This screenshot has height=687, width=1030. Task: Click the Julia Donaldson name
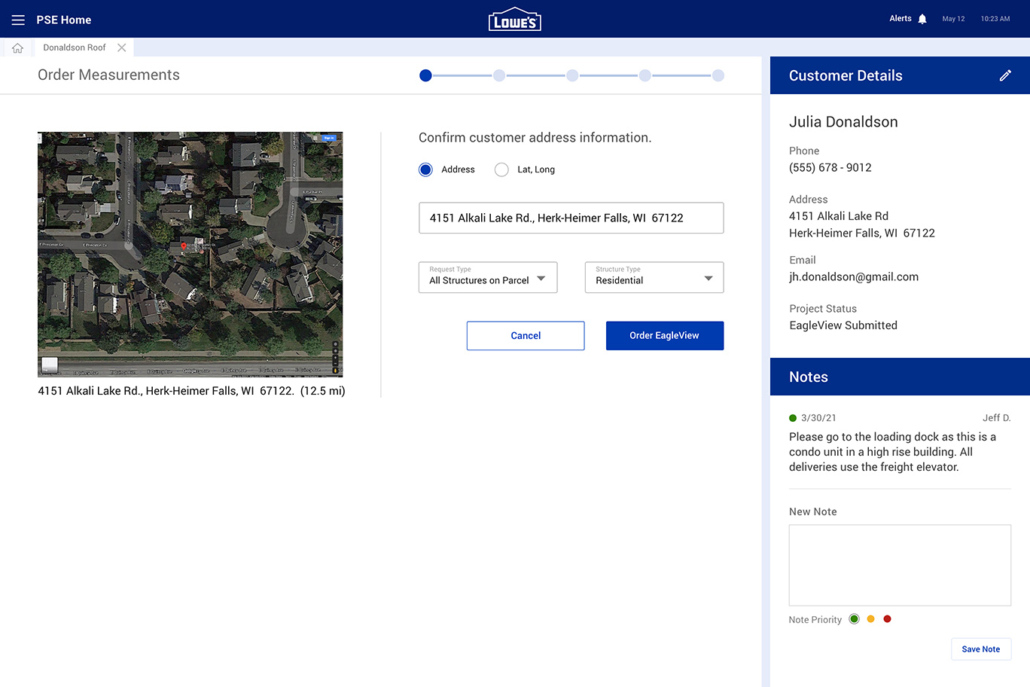pos(843,122)
